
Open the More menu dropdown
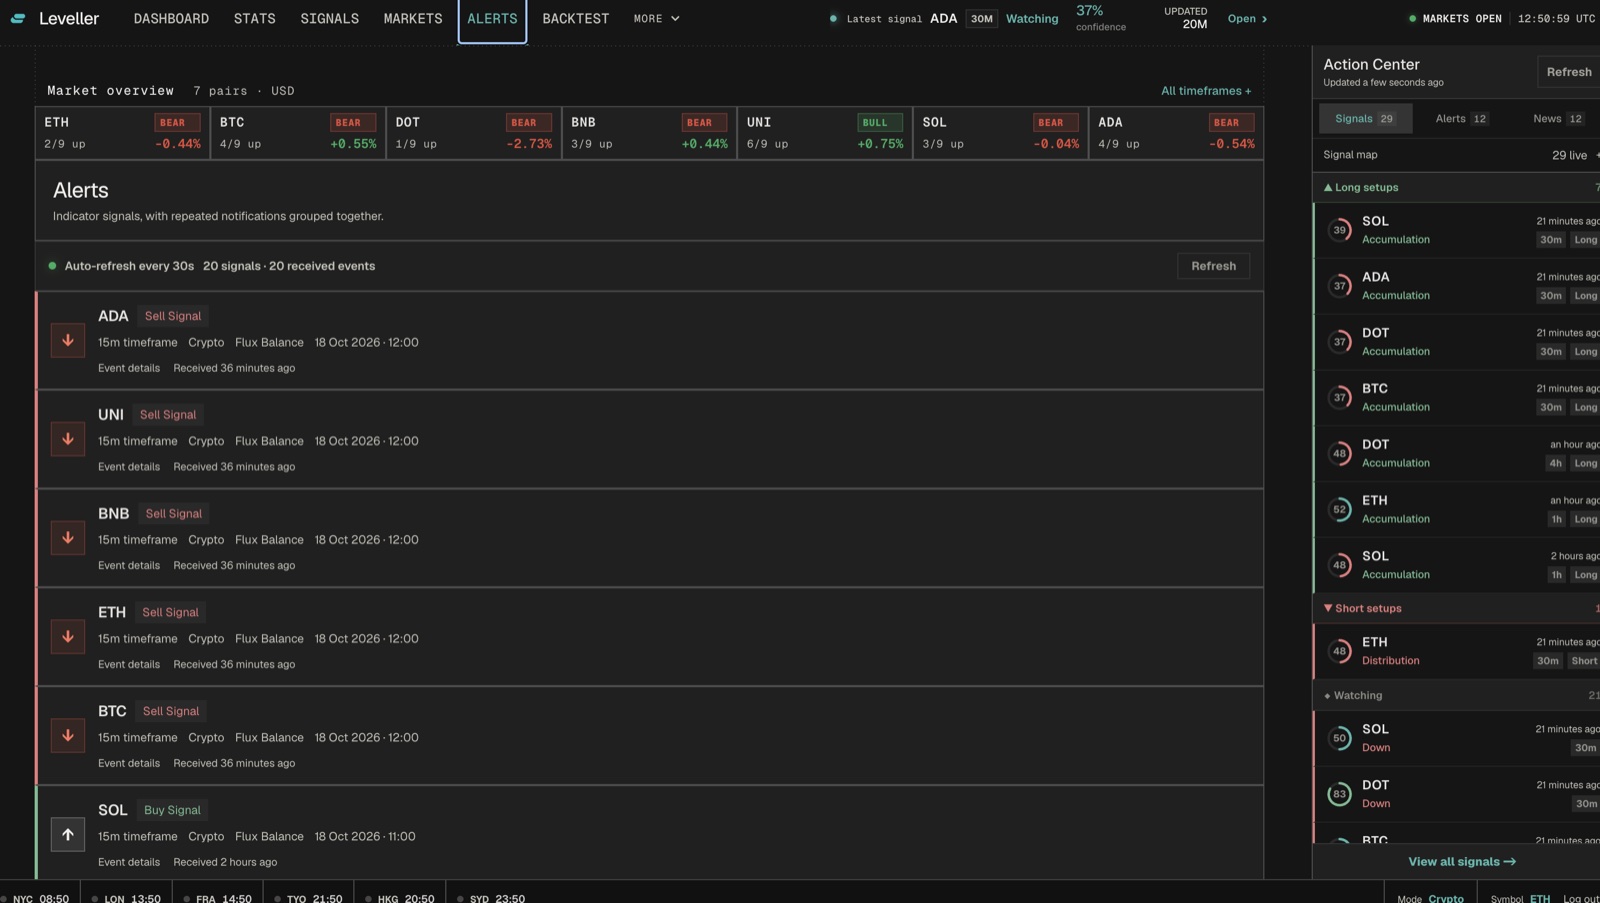[656, 19]
